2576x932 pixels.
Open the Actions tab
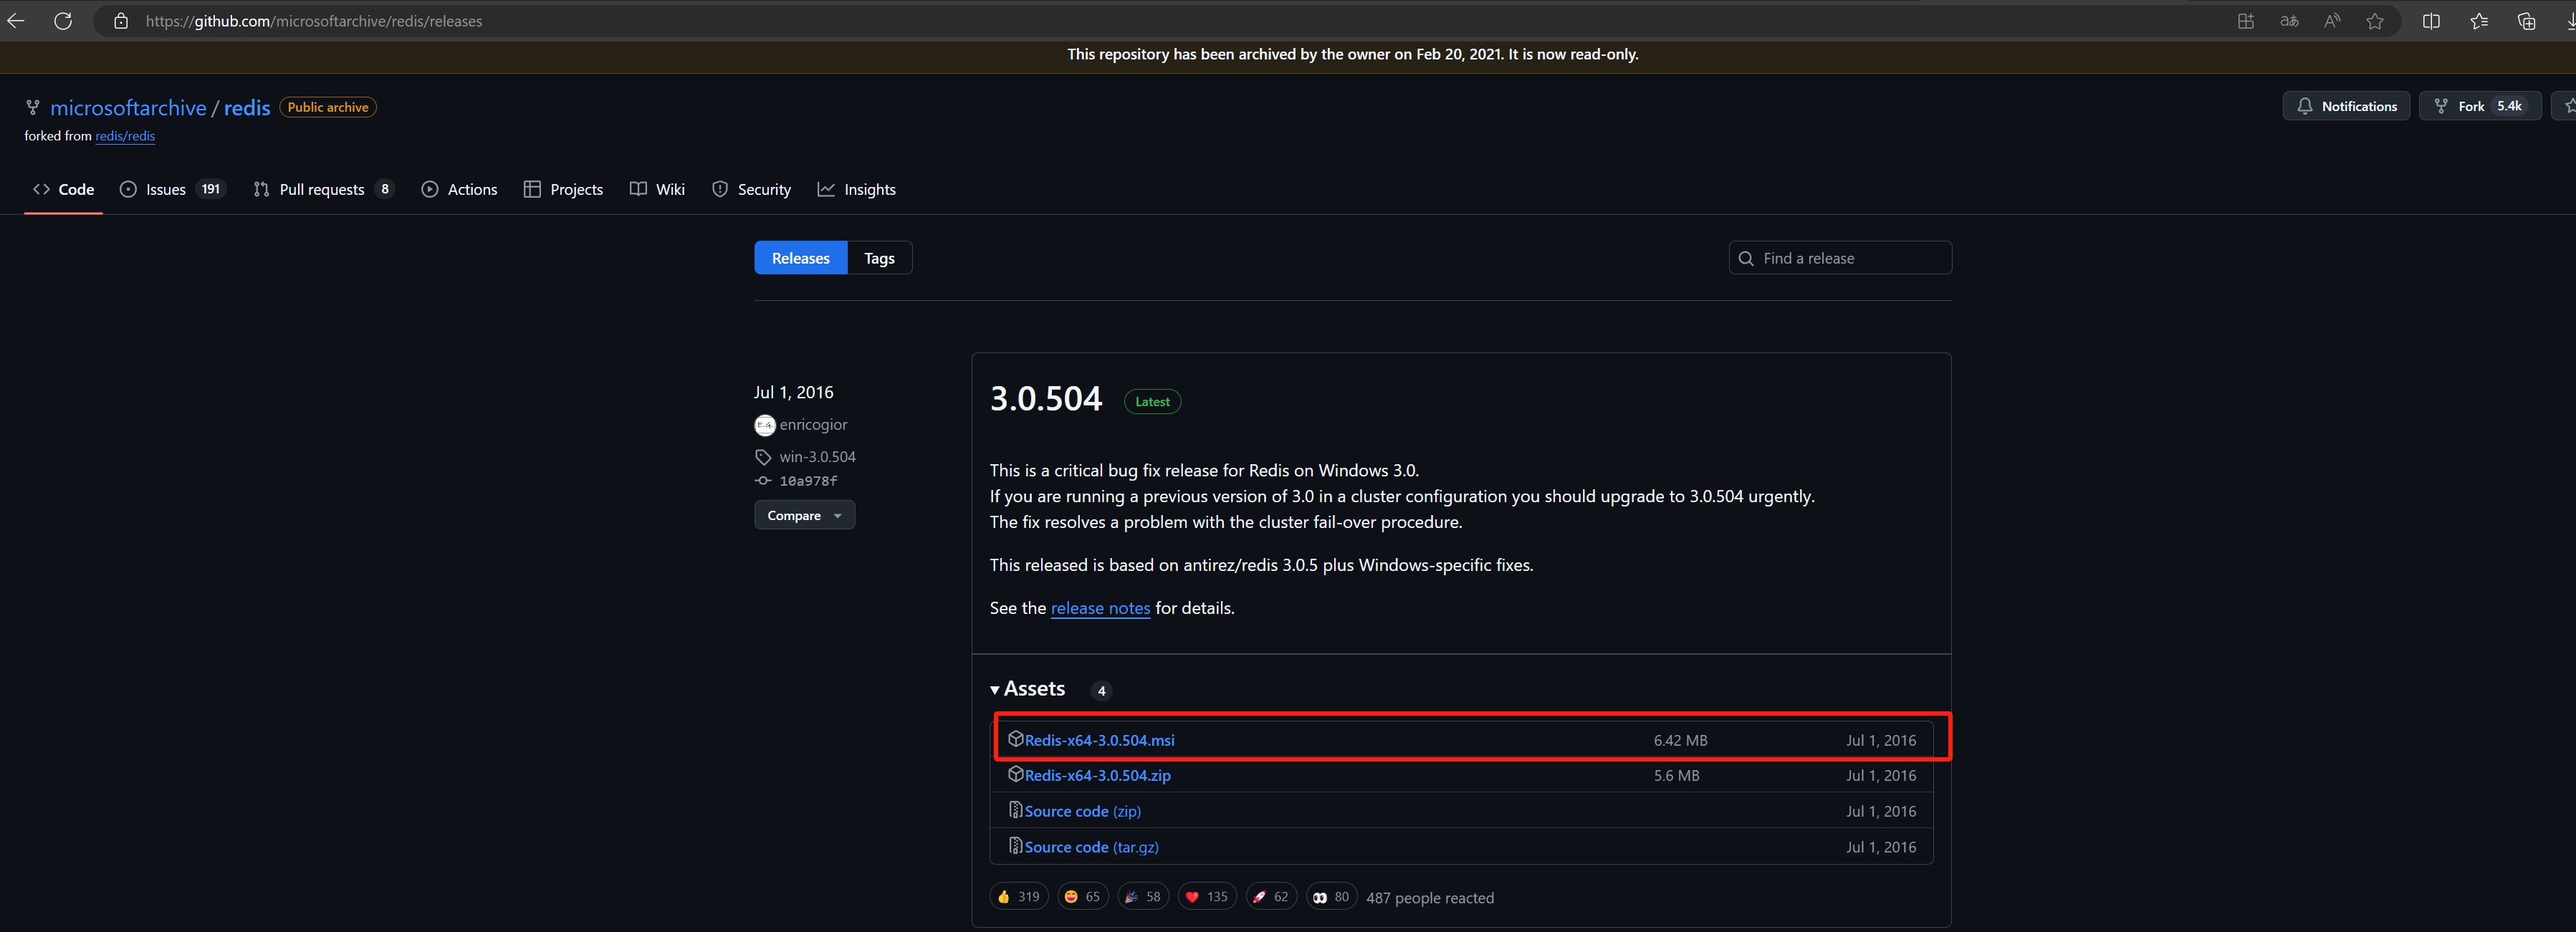click(x=459, y=190)
